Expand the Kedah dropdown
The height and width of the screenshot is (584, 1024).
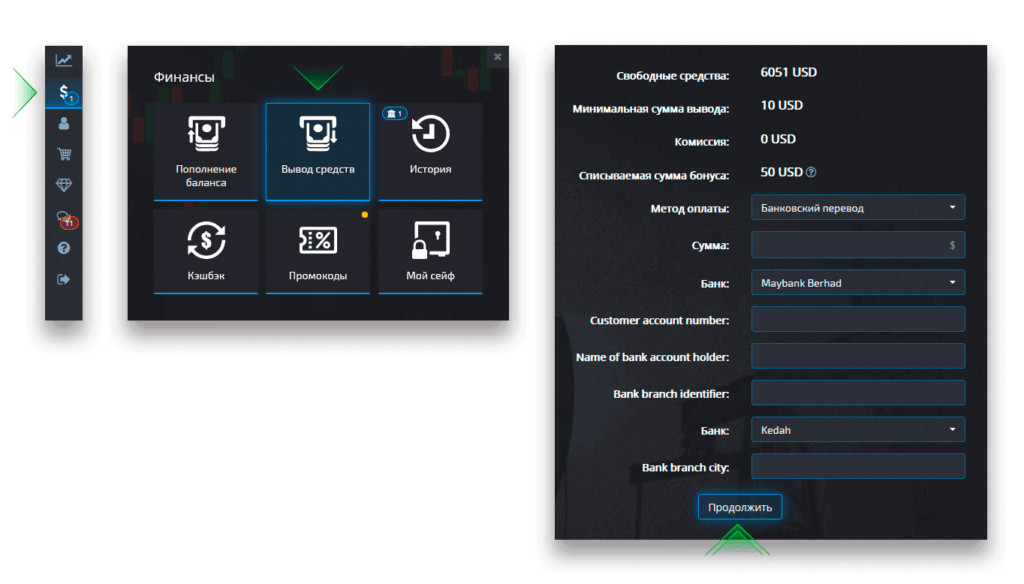pyautogui.click(x=857, y=430)
